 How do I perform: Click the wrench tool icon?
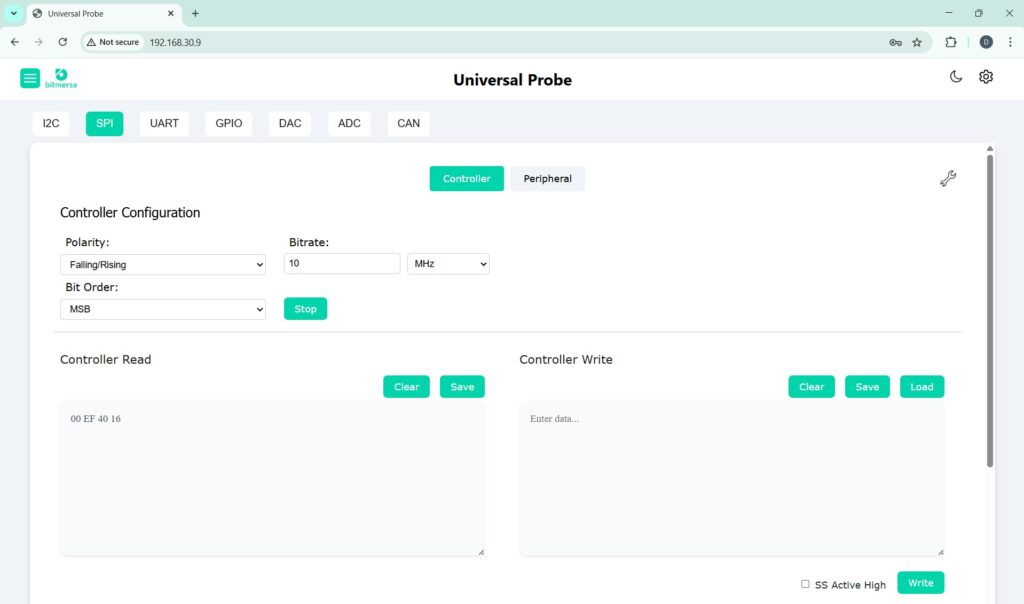tap(948, 179)
